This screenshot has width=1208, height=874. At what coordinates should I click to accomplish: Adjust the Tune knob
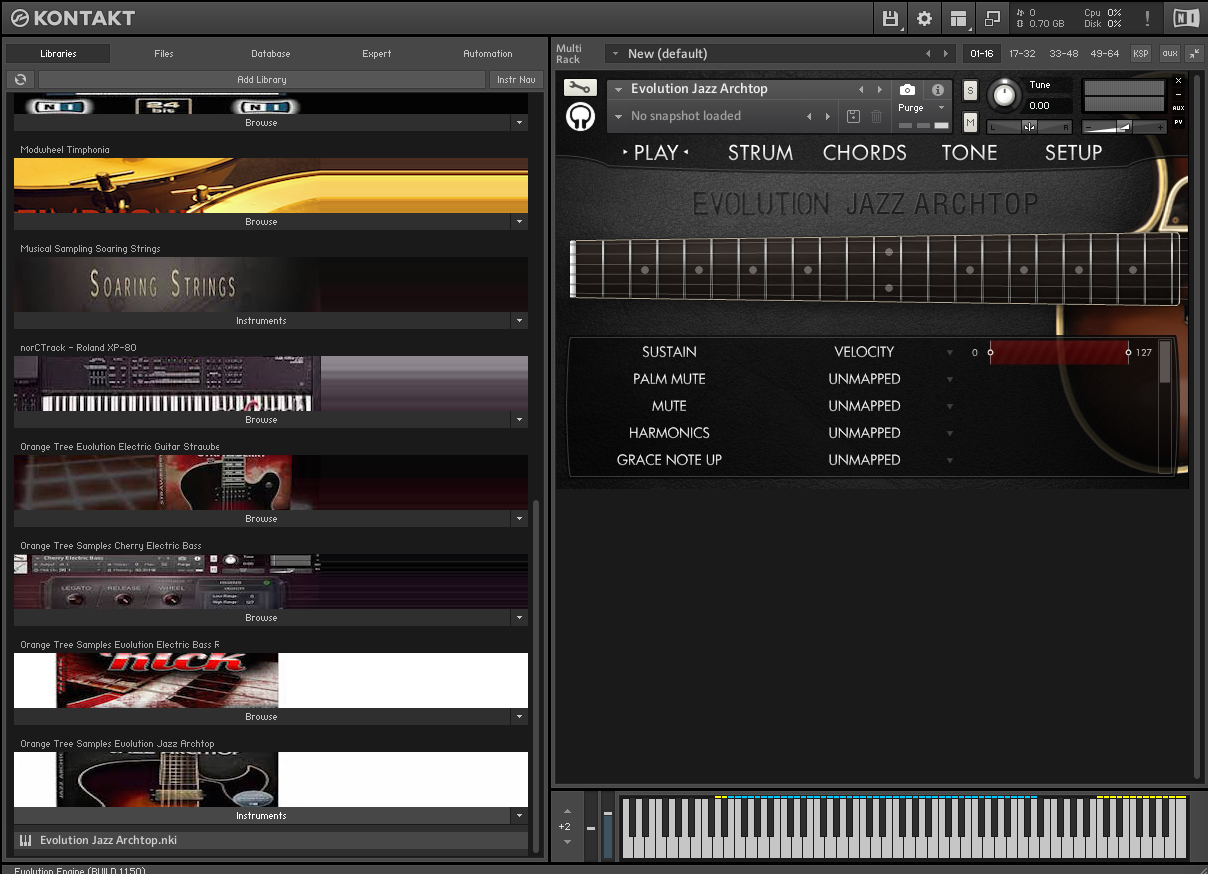[x=1004, y=96]
